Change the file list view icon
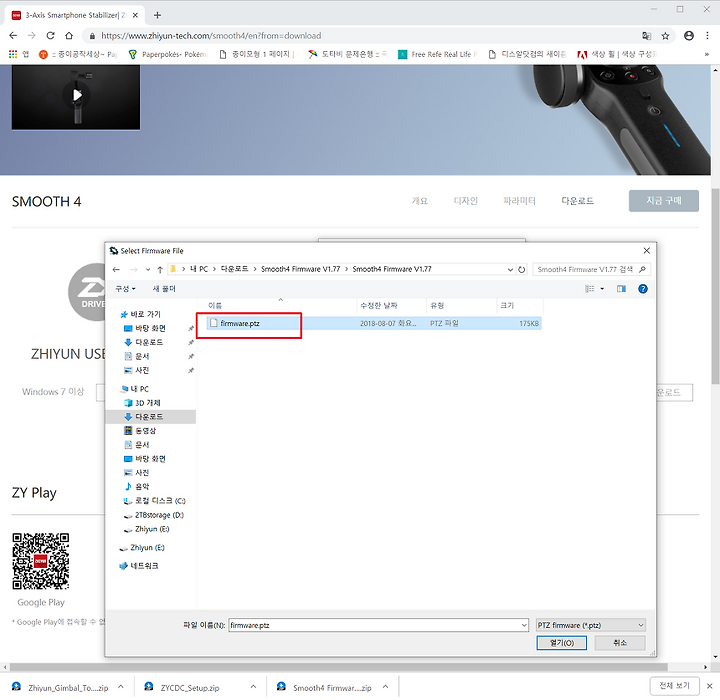This screenshot has width=720, height=700. 590,289
